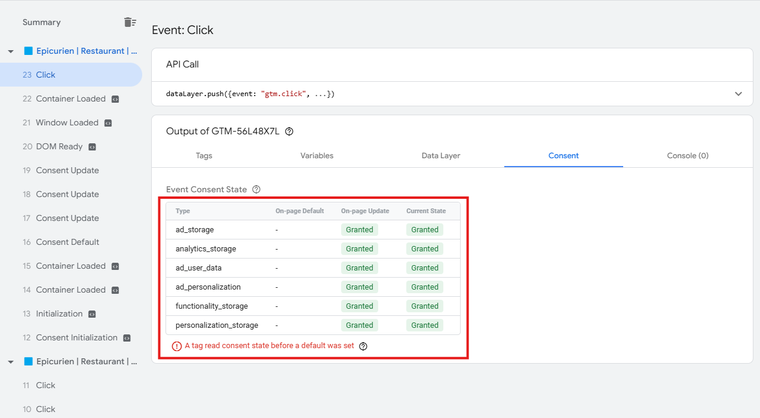Expand the dataLayer.push API call chevron
The height and width of the screenshot is (418, 760).
click(x=738, y=94)
